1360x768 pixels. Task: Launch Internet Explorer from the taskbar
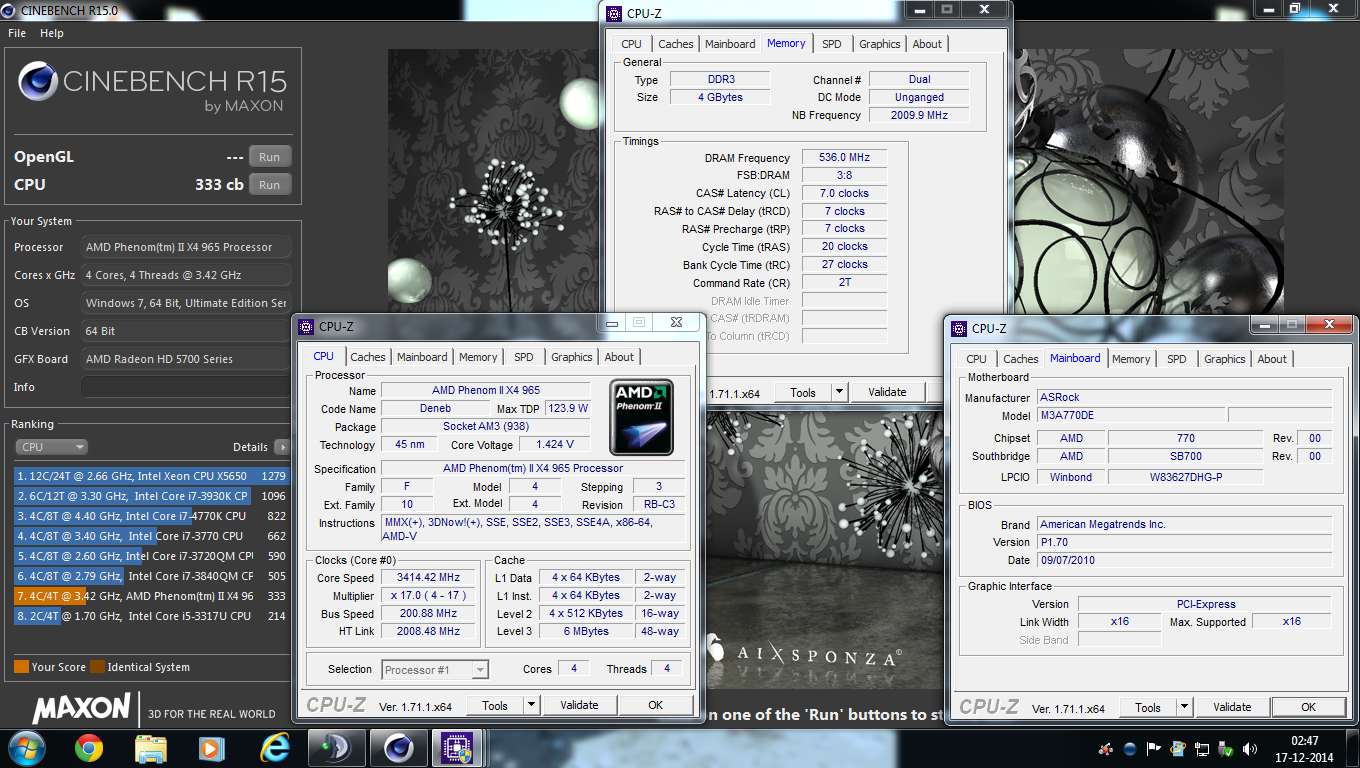[x=274, y=747]
